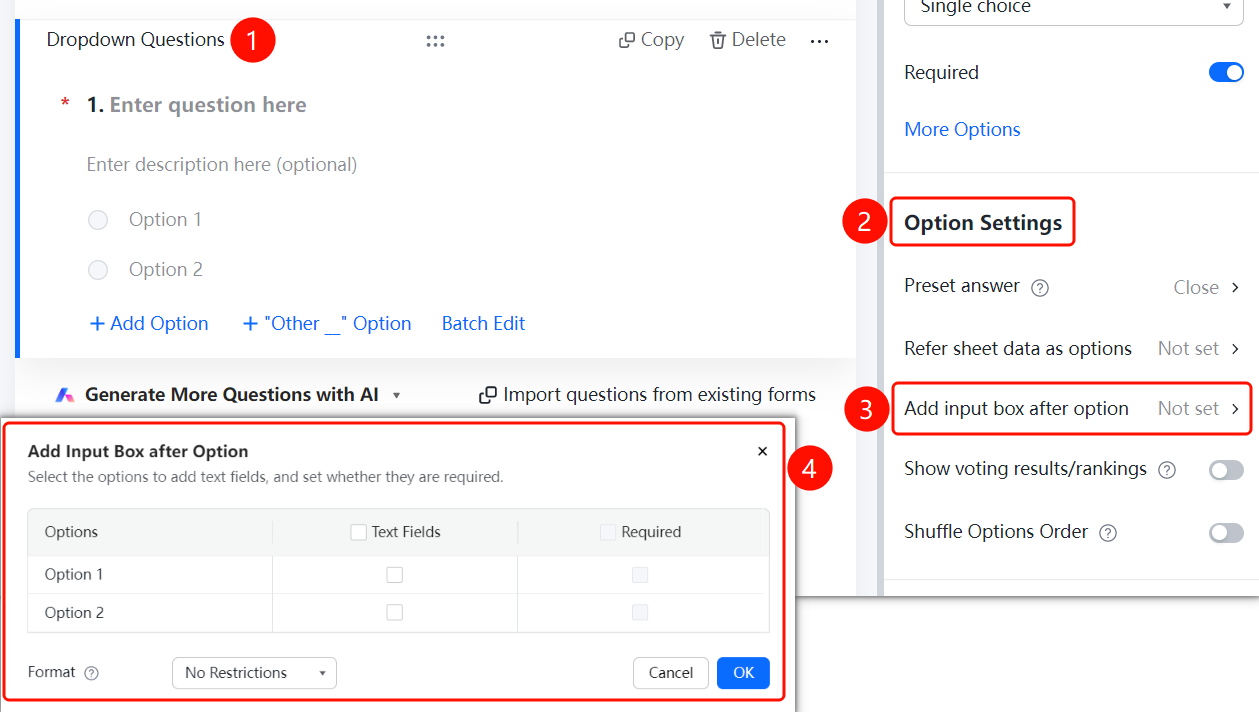Enable Show voting results/rankings toggle
The width and height of the screenshot is (1259, 712).
[1226, 470]
